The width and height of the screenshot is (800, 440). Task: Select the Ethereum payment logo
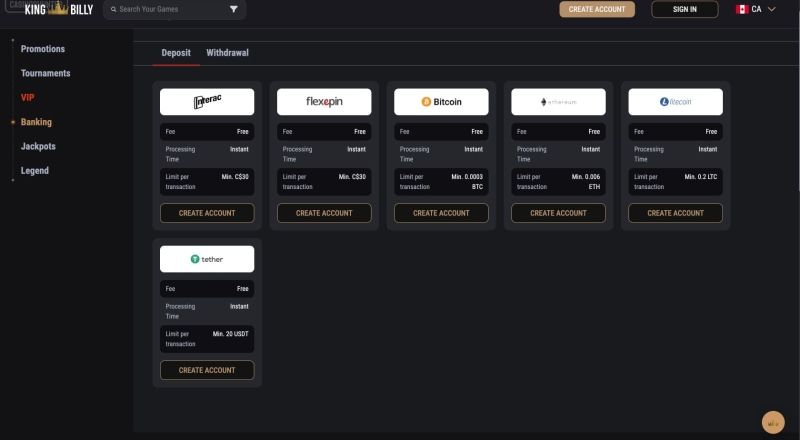(x=558, y=102)
